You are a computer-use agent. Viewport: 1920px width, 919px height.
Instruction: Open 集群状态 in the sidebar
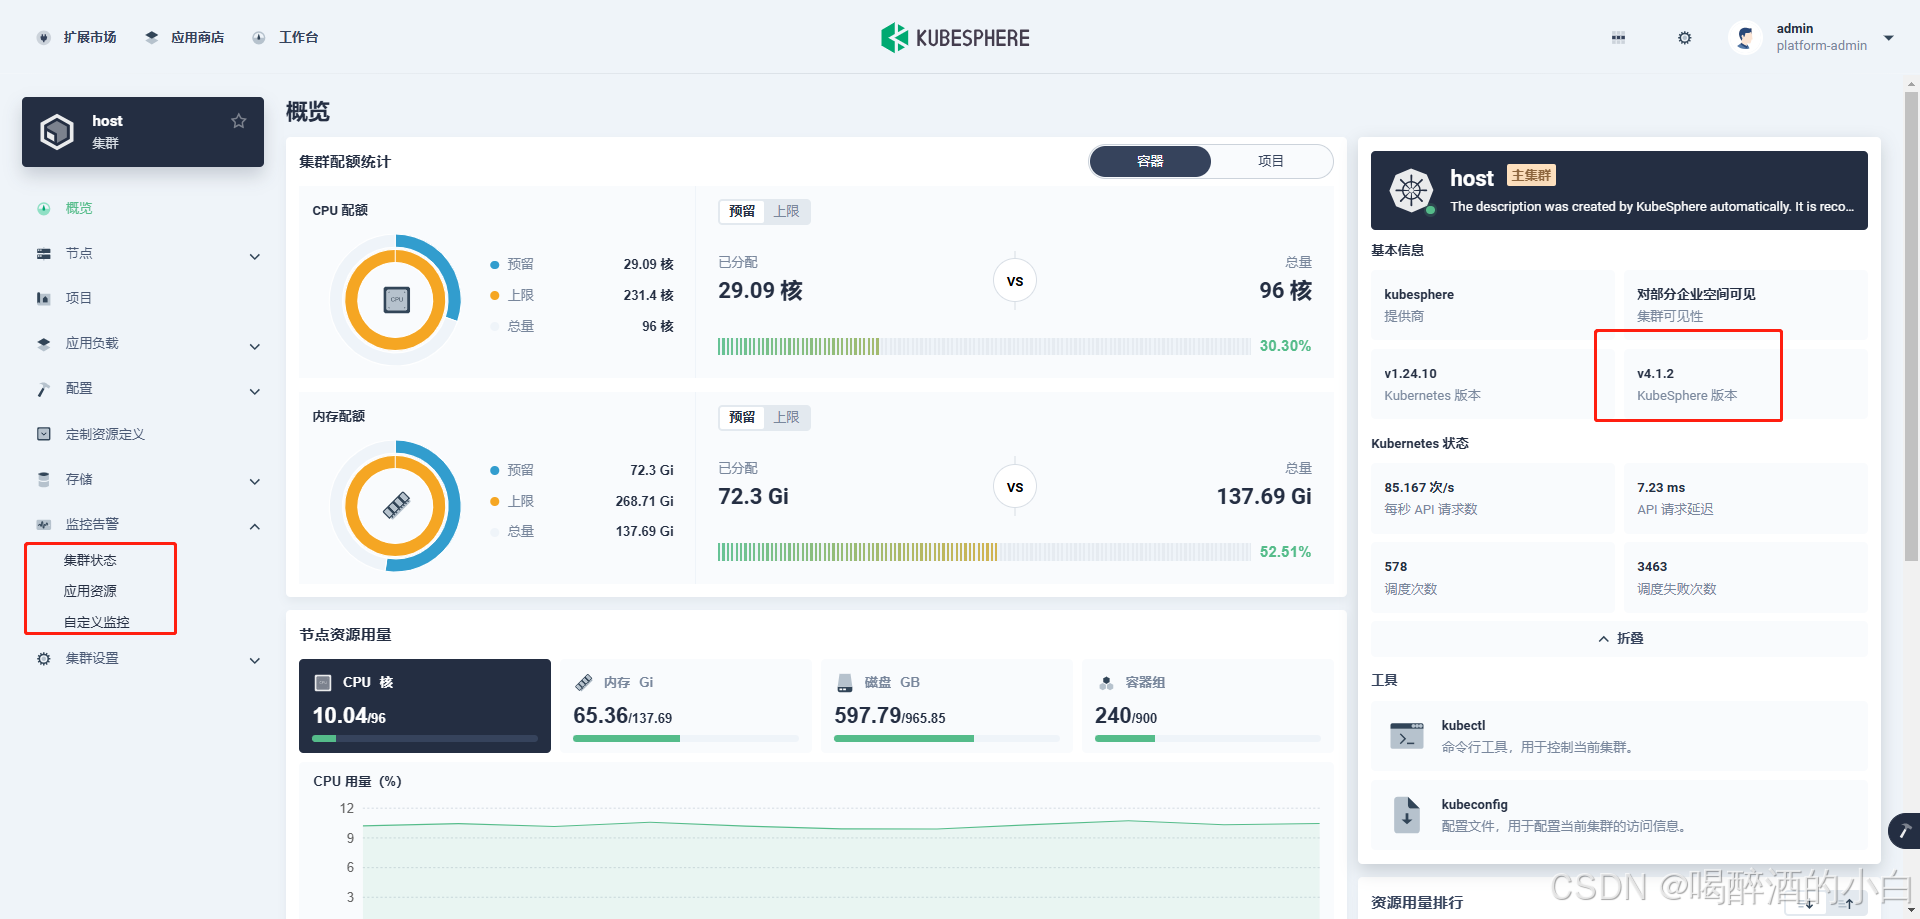[90, 560]
